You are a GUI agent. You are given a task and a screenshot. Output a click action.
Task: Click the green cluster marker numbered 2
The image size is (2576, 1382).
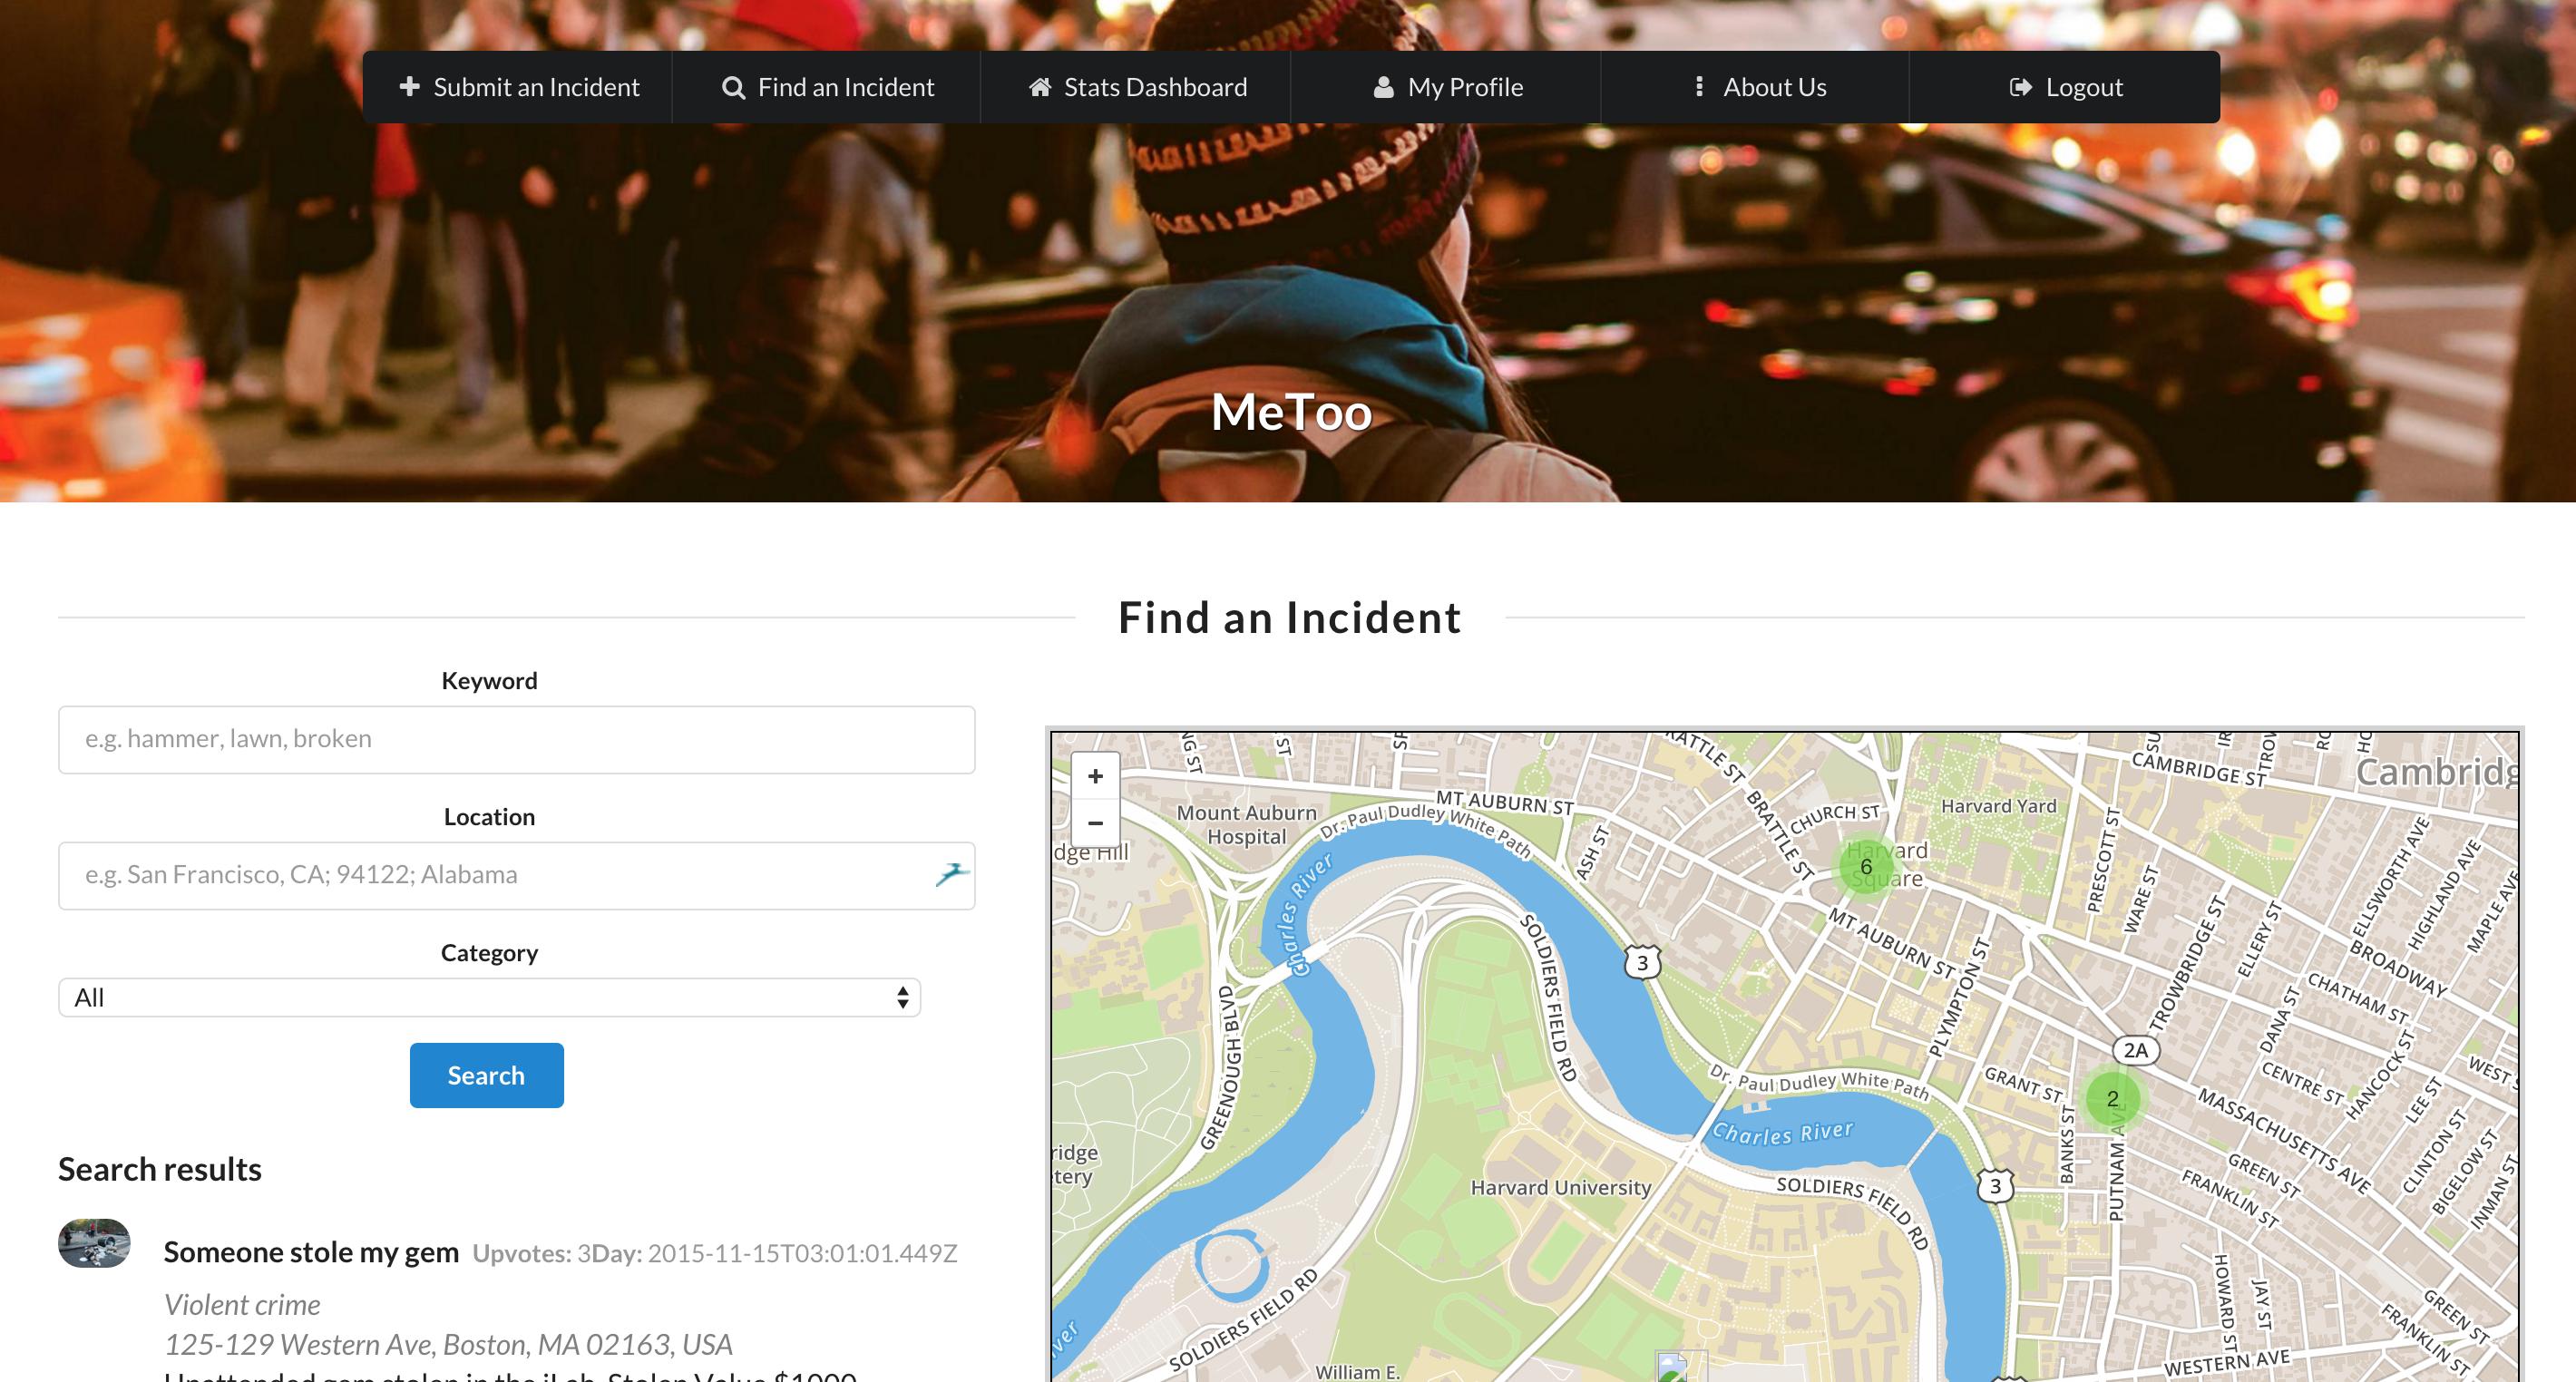[2112, 1098]
